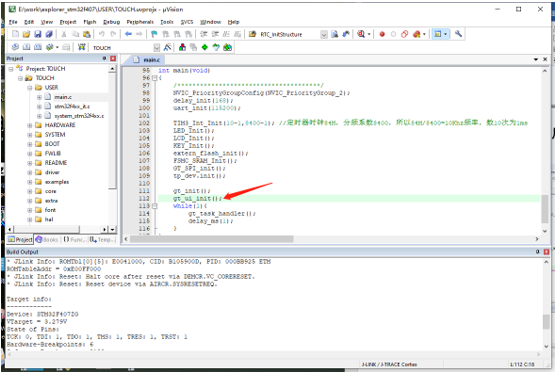Click the Options for Target icon
Image resolution: width=555 pixels, height=372 pixels.
pos(167,47)
